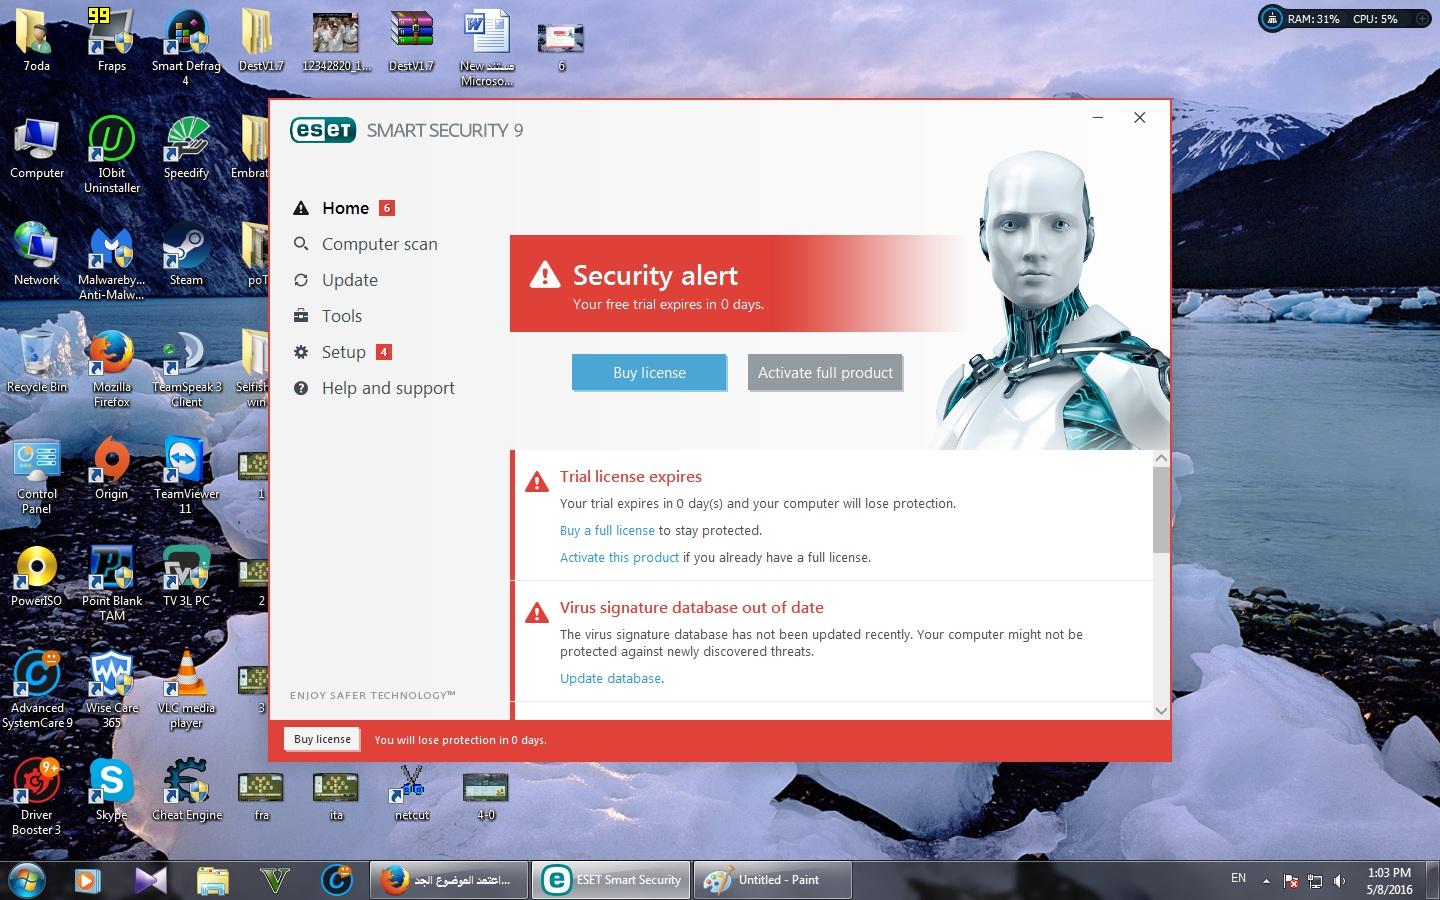Image resolution: width=1440 pixels, height=900 pixels.
Task: Go to the Update section
Action: coord(349,280)
